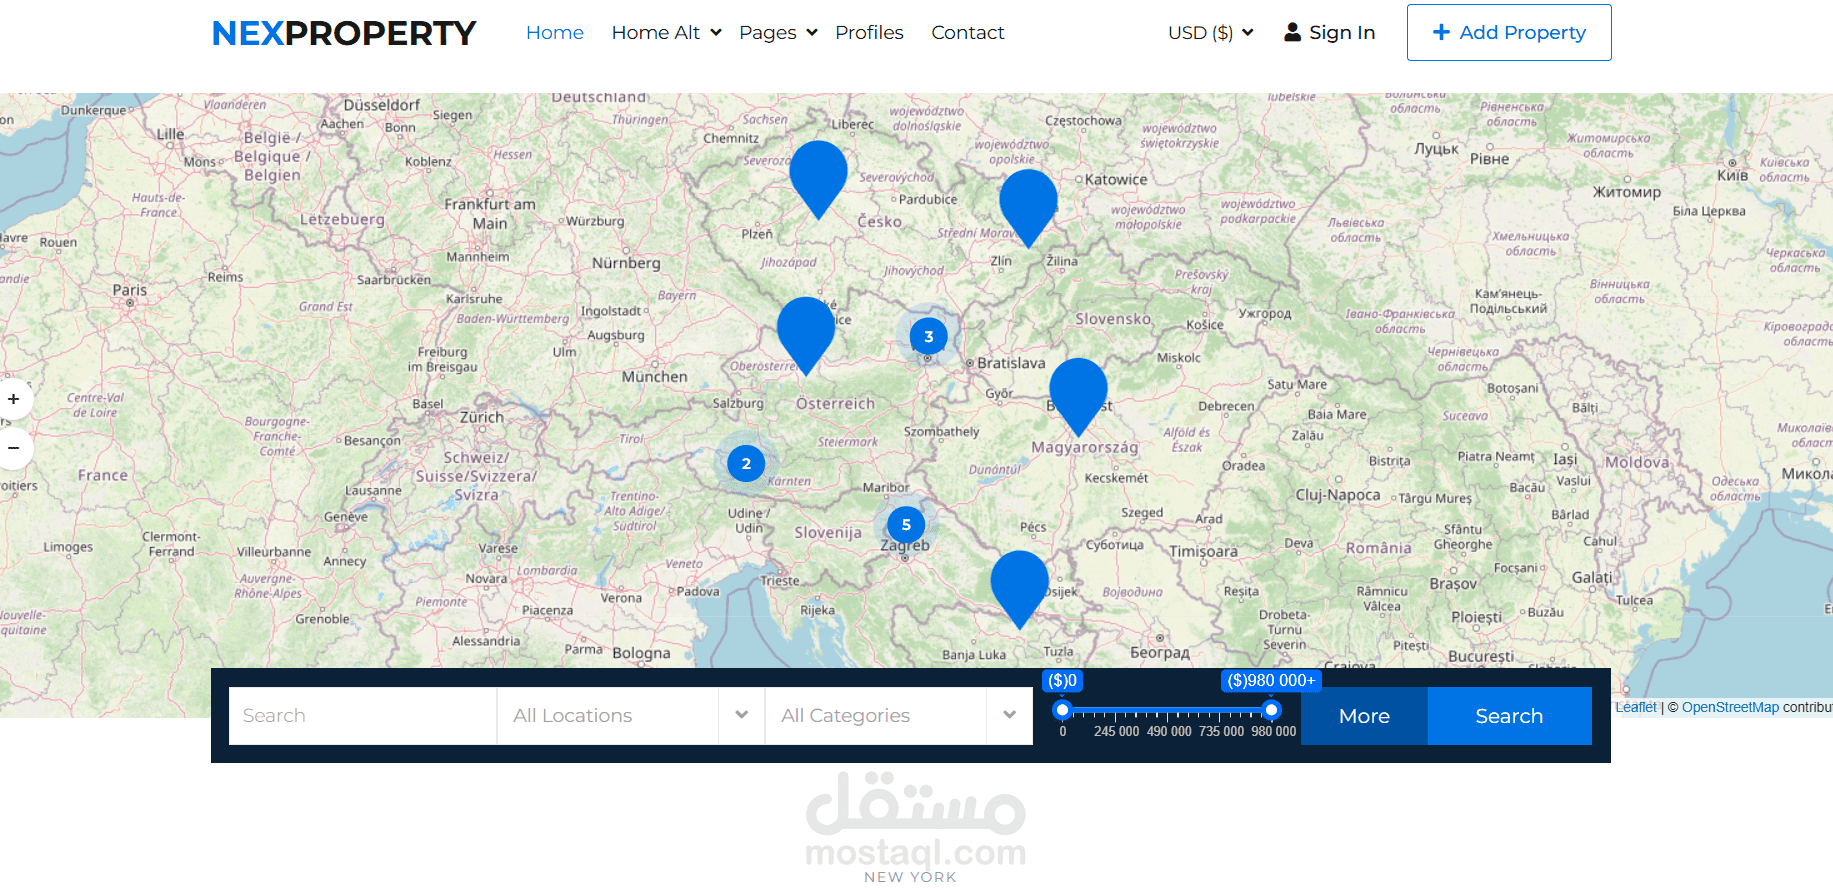Click the map marker near Česko

(x=818, y=177)
